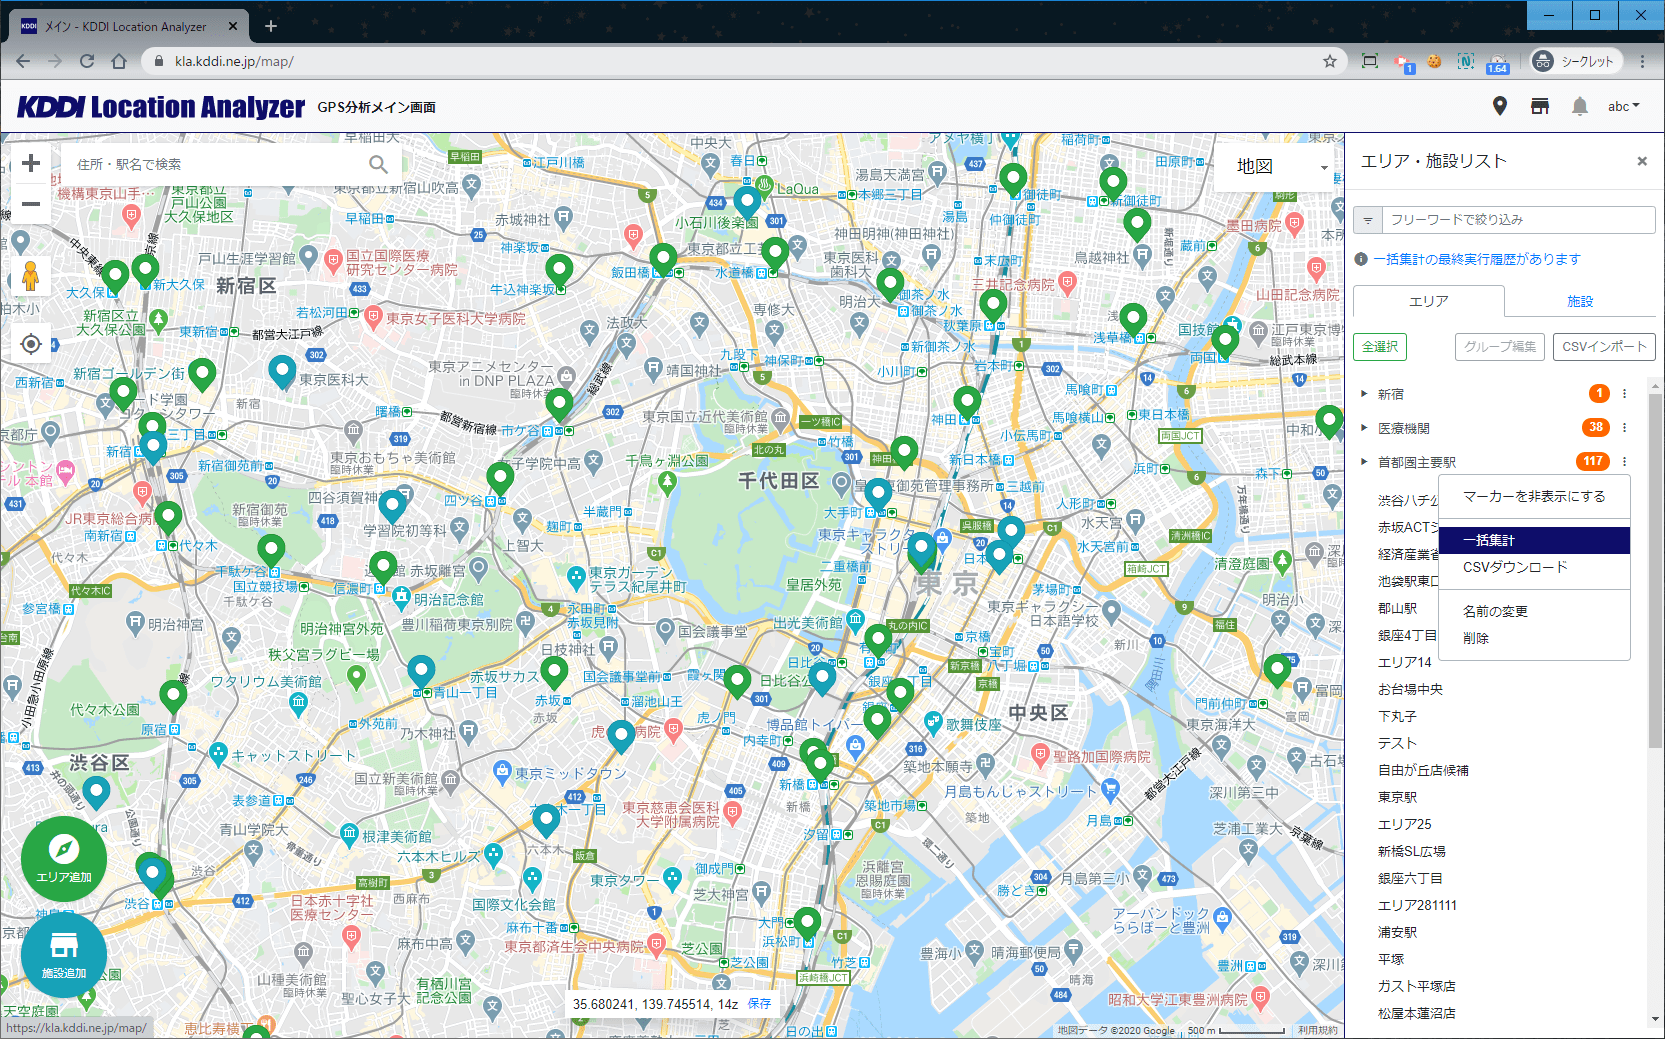Image resolution: width=1665 pixels, height=1039 pixels.
Task: Click the filter icon beside freeword field
Action: click(1368, 220)
